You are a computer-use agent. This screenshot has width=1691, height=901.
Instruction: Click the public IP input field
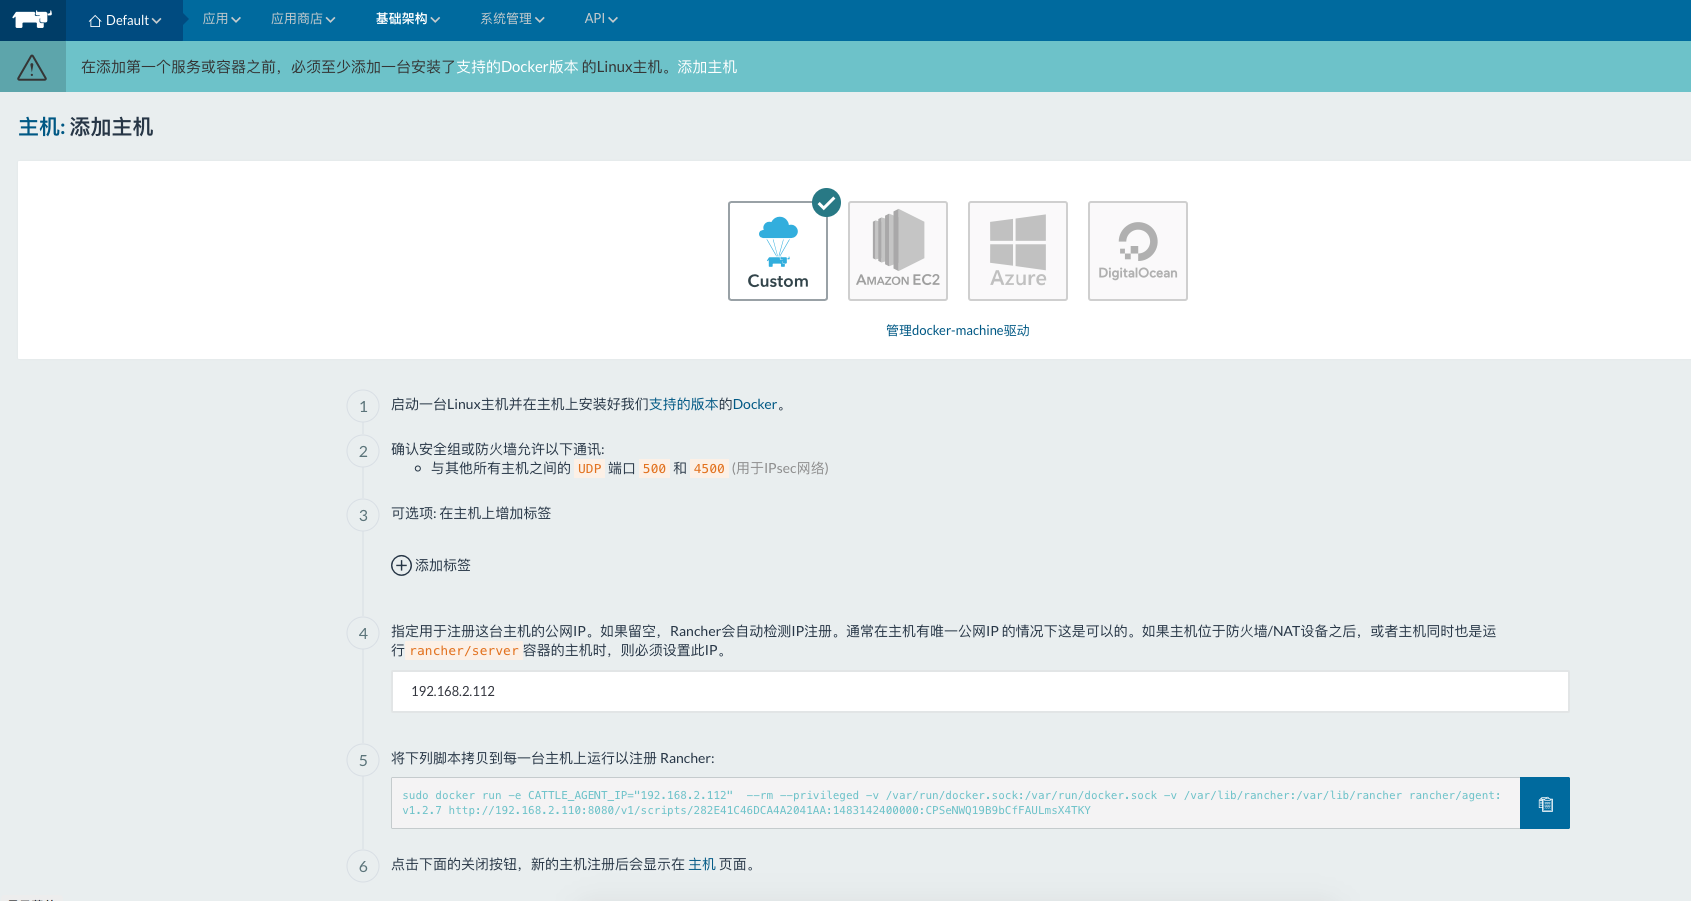point(979,691)
